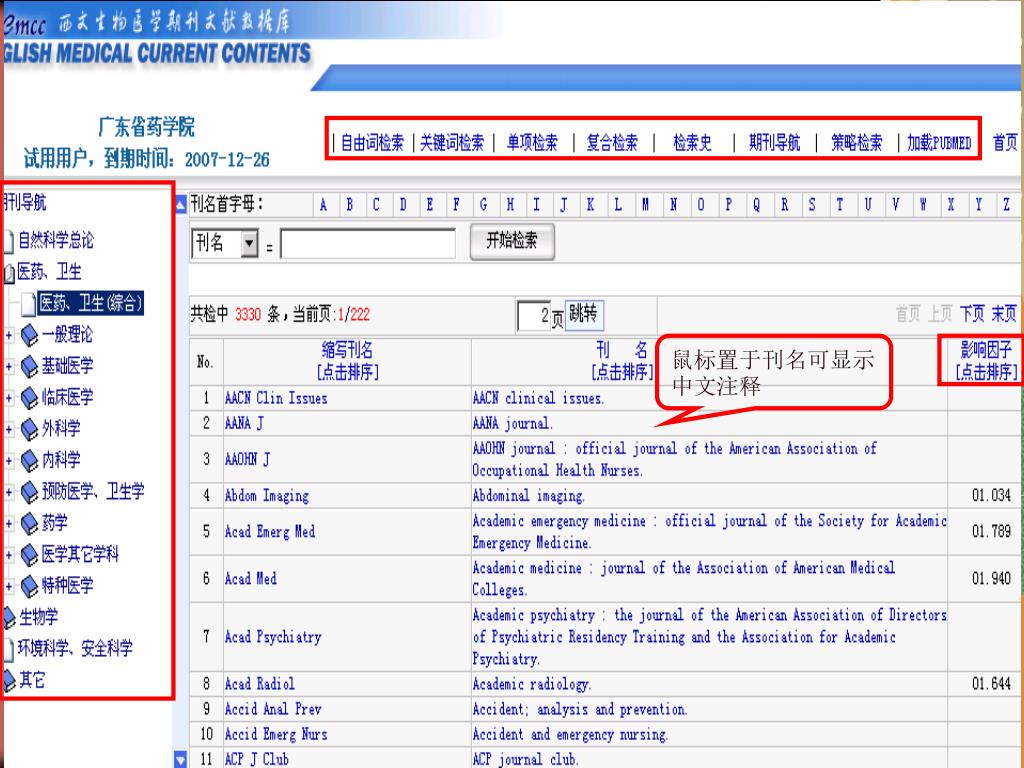1024x768 pixels.
Task: Expand the 内科学 tree node
Action: (x=8, y=460)
